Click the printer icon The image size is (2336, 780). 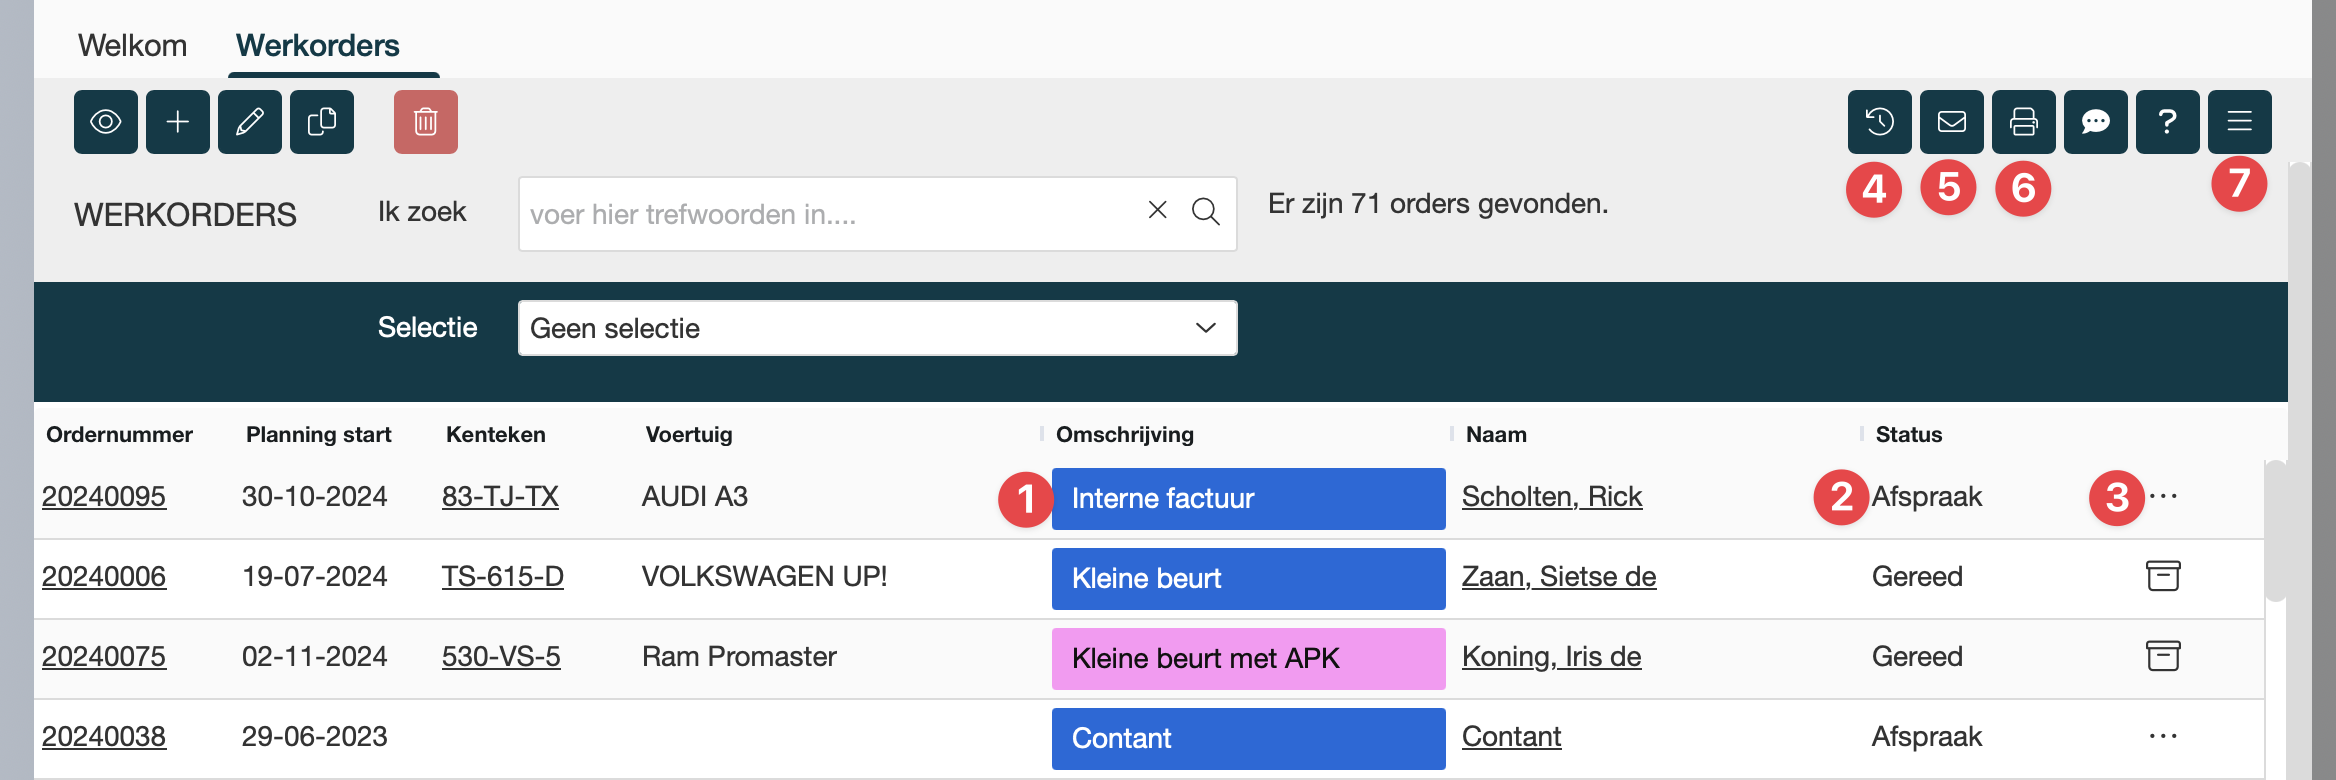pos(2024,122)
